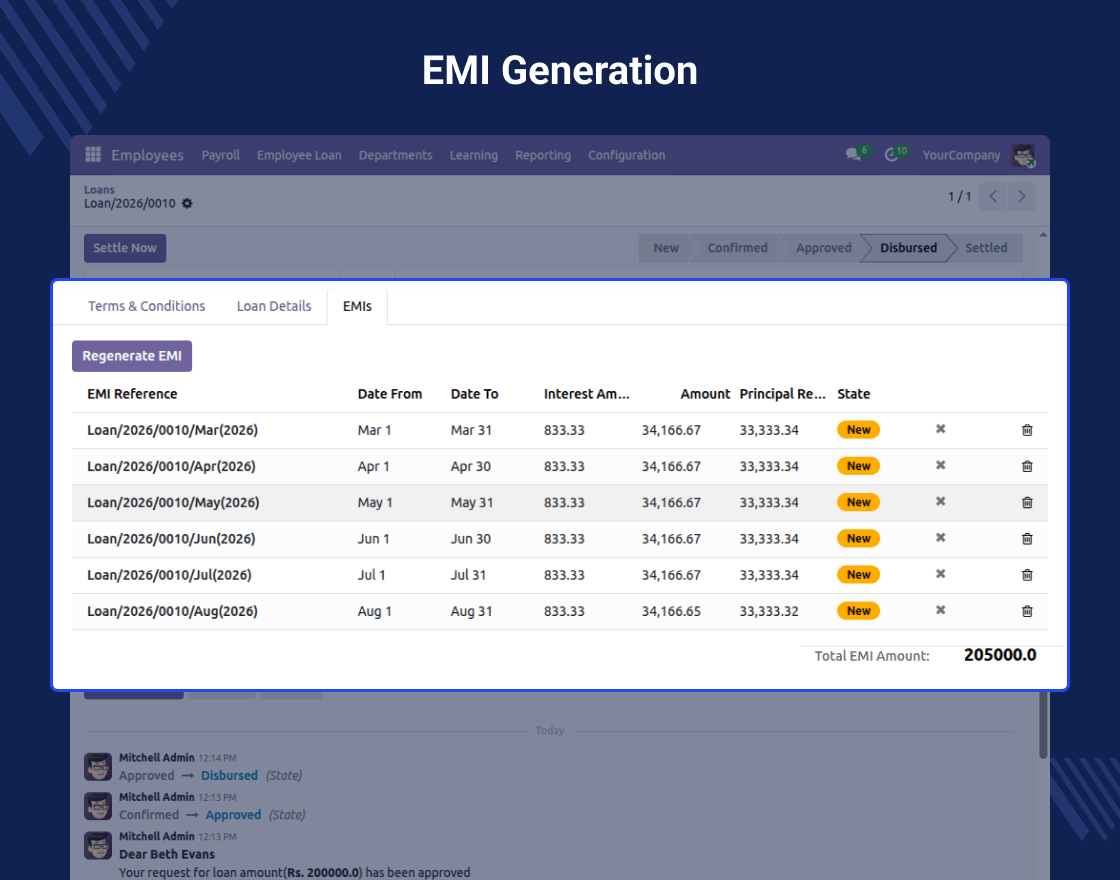Click the Confirmed status stage
This screenshot has height=880, width=1120.
737,248
